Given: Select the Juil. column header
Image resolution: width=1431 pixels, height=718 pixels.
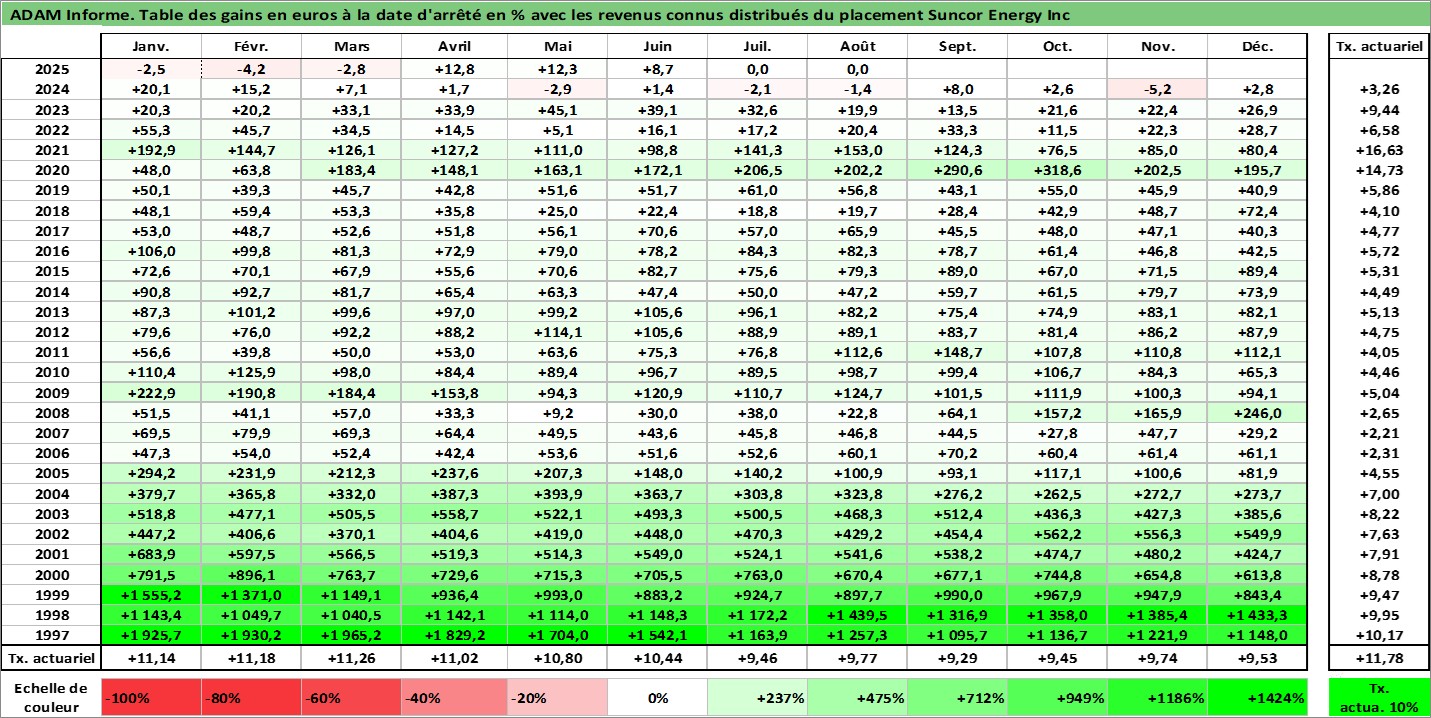Looking at the screenshot, I should tap(758, 47).
